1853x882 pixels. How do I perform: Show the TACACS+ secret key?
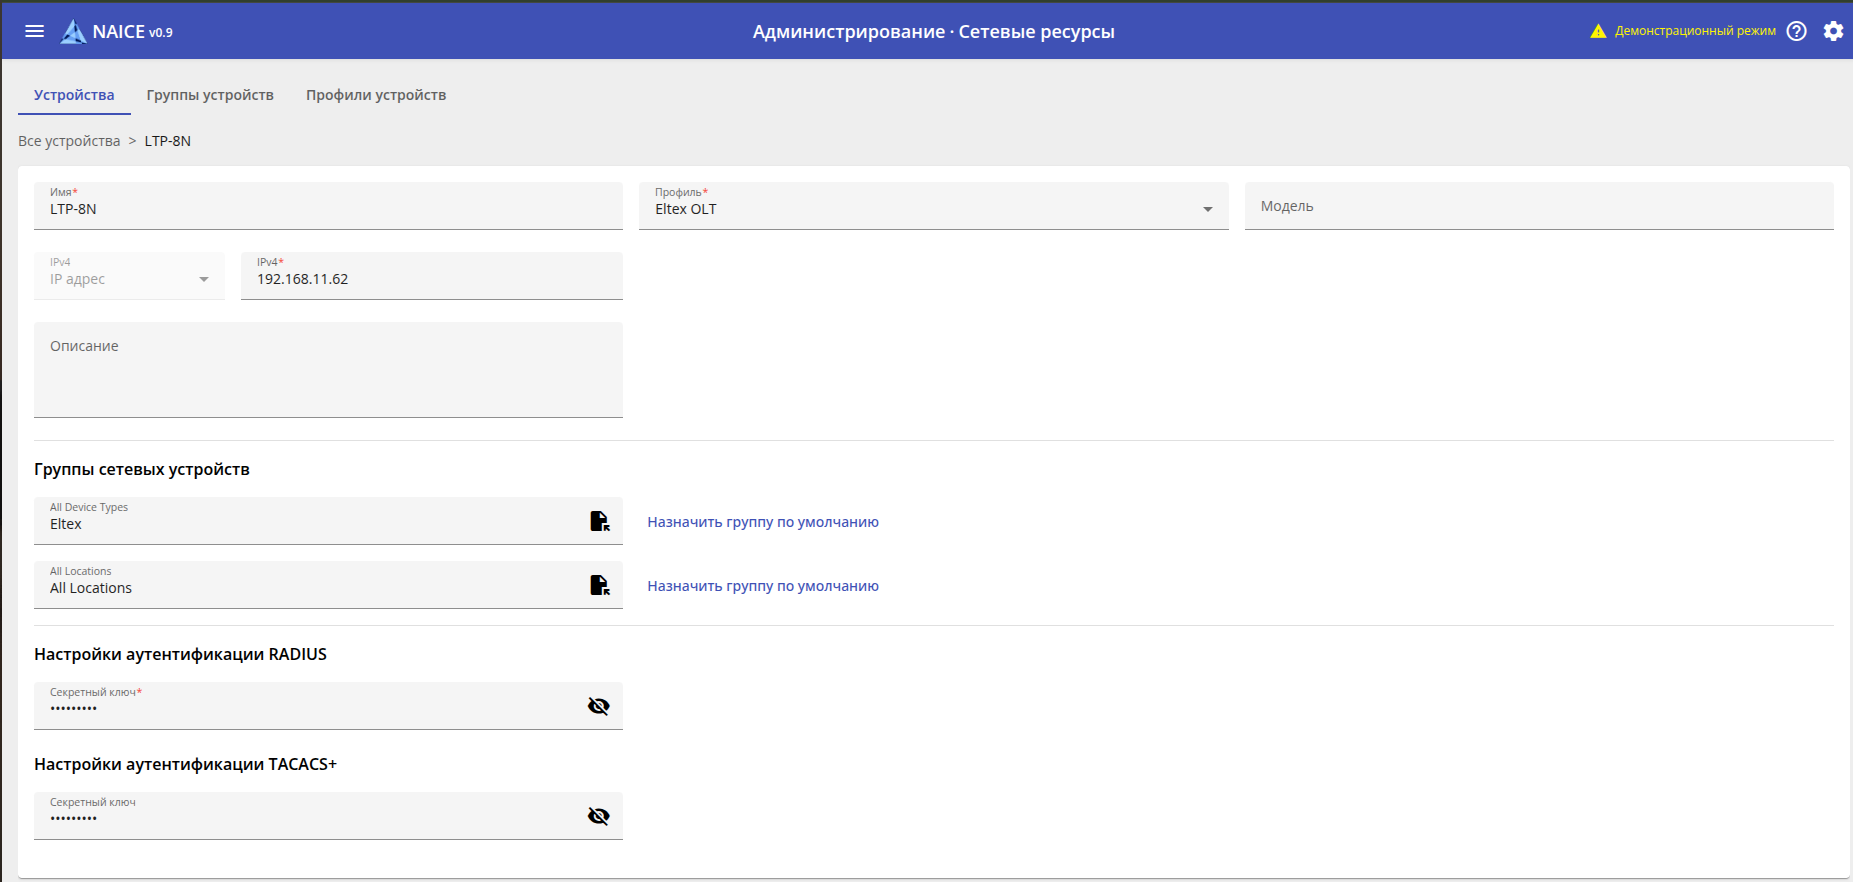(x=598, y=816)
